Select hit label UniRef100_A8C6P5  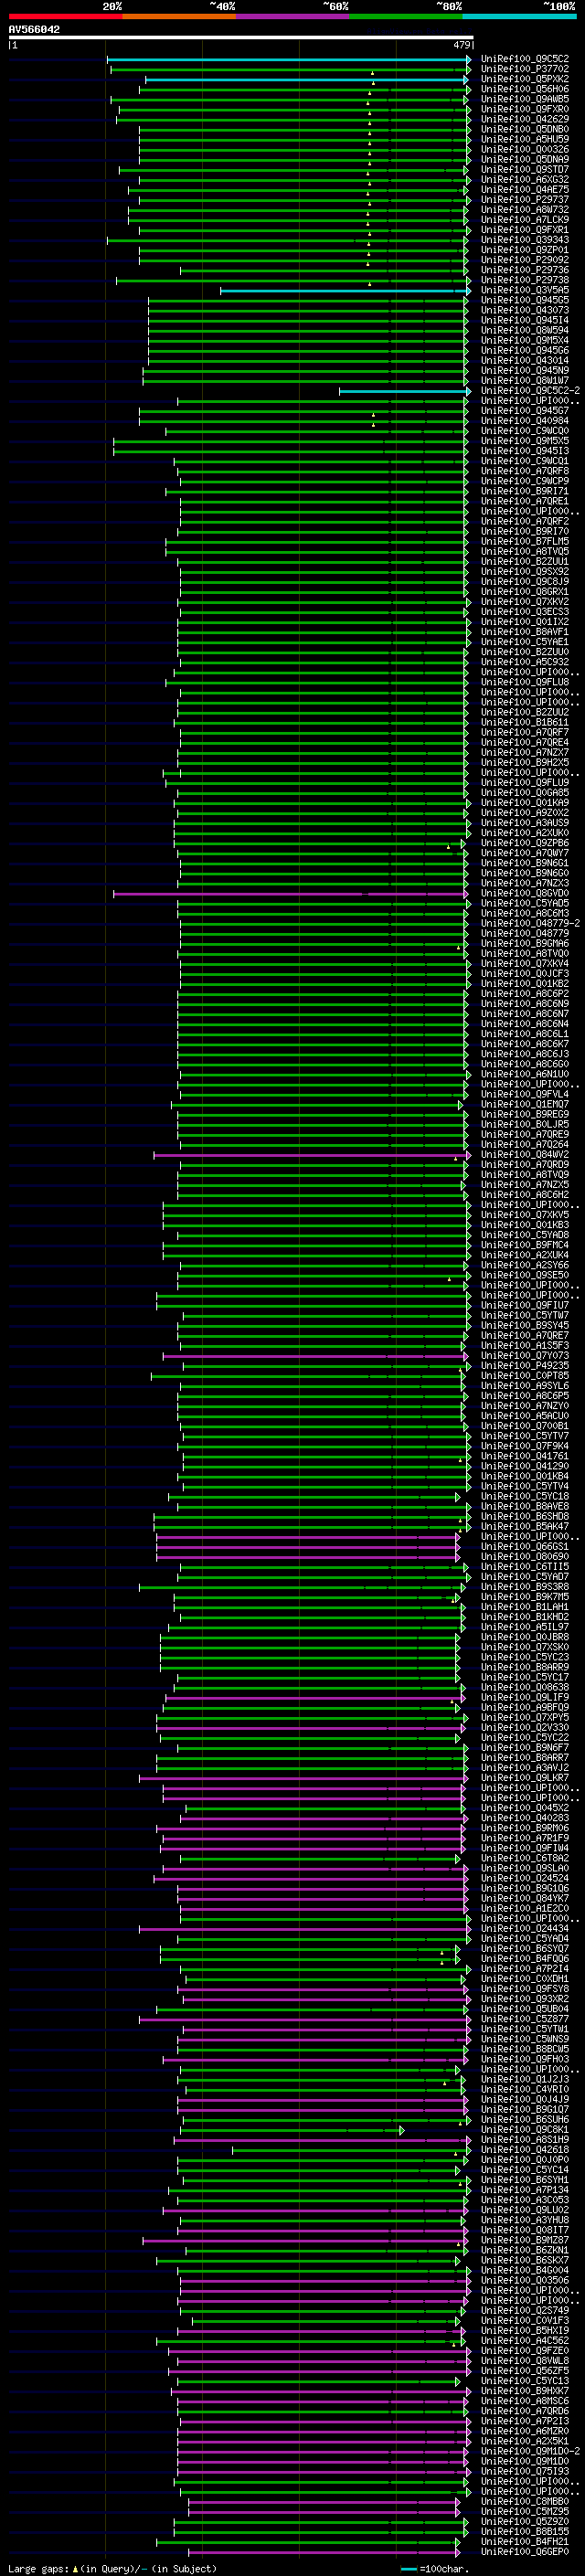[525, 1396]
